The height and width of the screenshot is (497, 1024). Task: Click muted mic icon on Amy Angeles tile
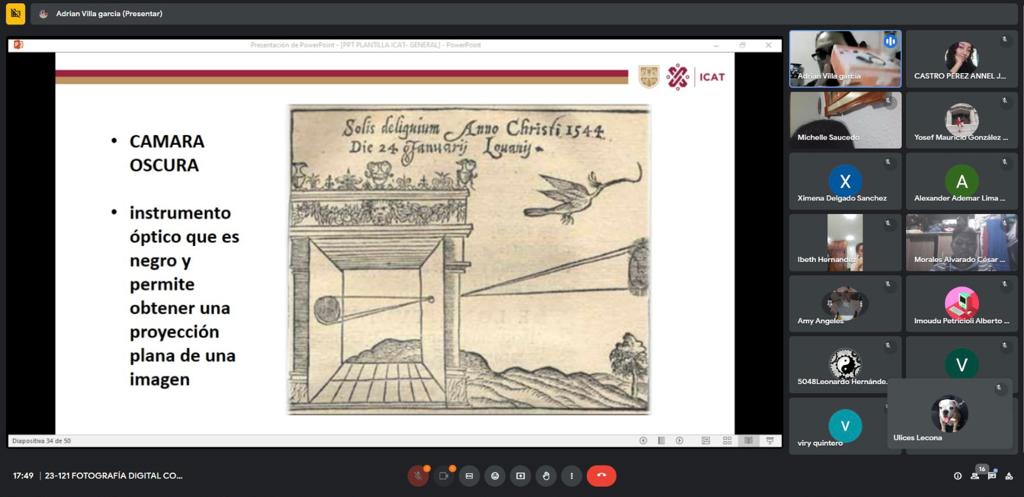888,285
